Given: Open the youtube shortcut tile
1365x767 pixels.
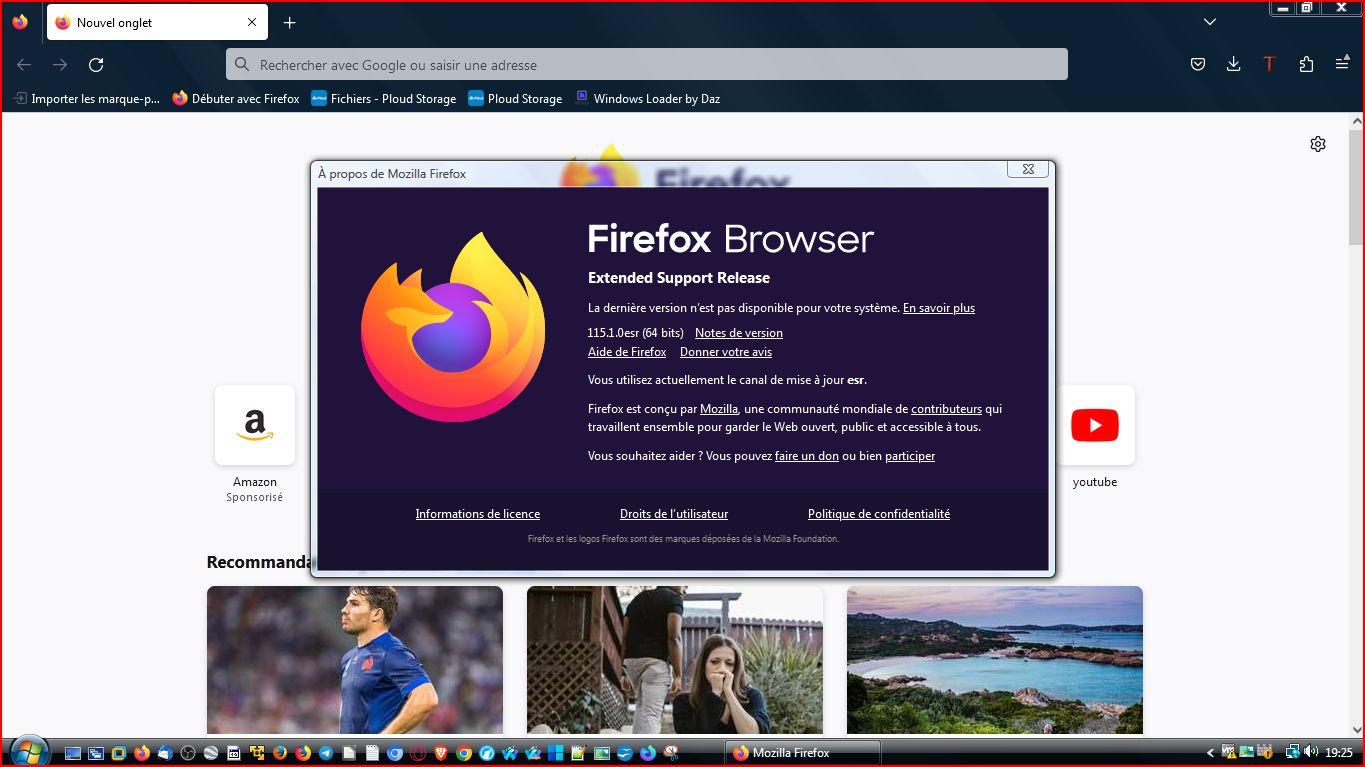Looking at the screenshot, I should click(x=1095, y=425).
